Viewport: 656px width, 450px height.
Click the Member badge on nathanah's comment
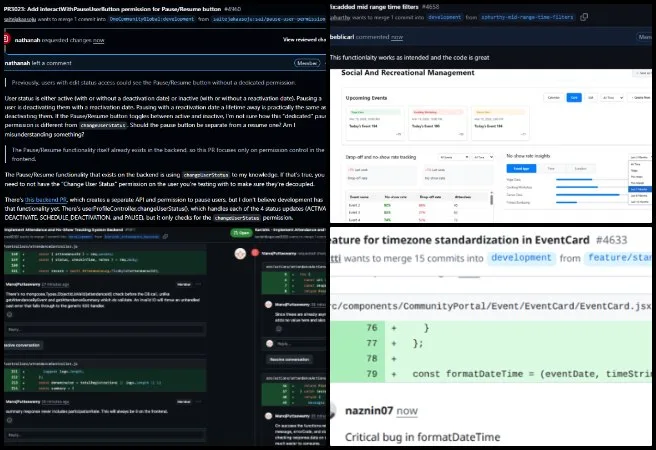307,63
